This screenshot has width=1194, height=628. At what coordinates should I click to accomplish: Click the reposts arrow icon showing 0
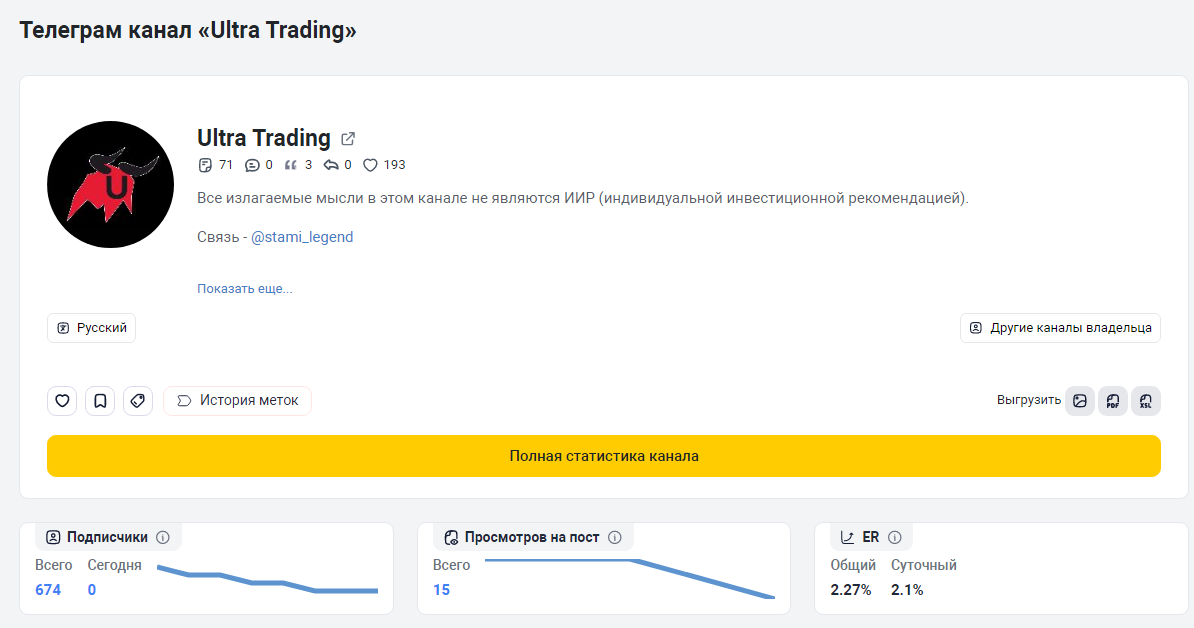tap(330, 165)
